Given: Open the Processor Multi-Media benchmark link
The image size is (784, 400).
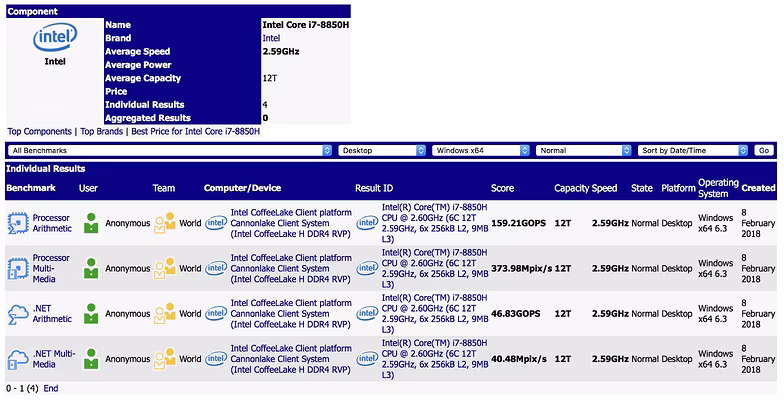Looking at the screenshot, I should pos(51,268).
